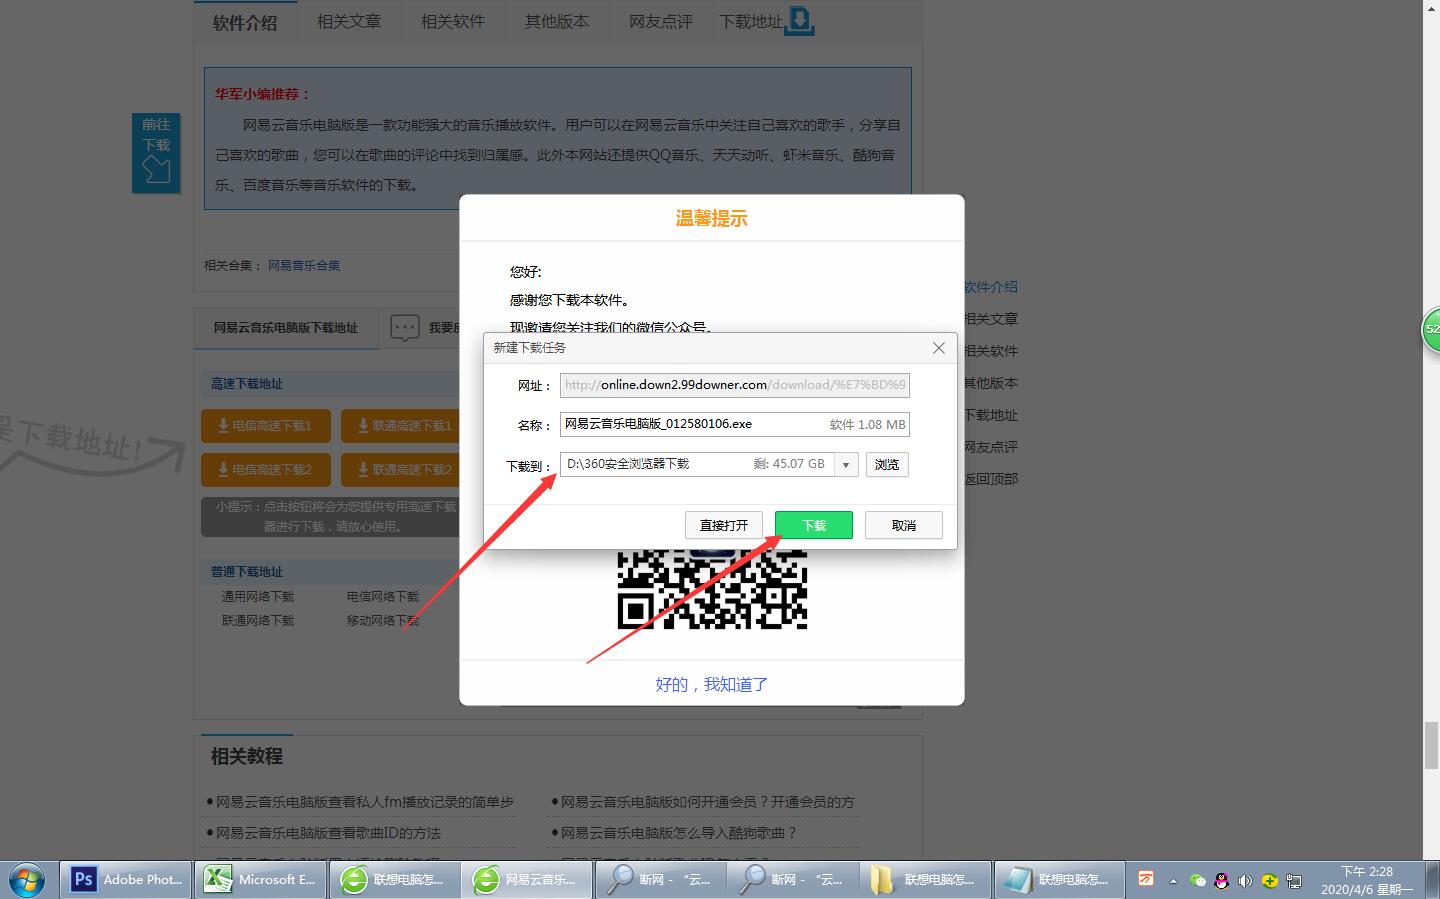Switch to Microsoft Excel in taskbar
This screenshot has width=1440, height=899.
click(260, 880)
